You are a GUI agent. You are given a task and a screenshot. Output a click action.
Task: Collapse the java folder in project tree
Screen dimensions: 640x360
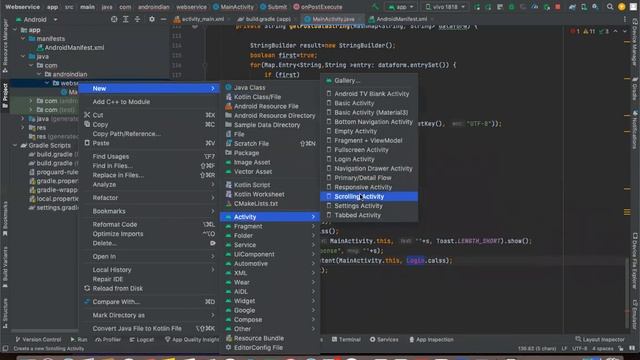point(23,57)
